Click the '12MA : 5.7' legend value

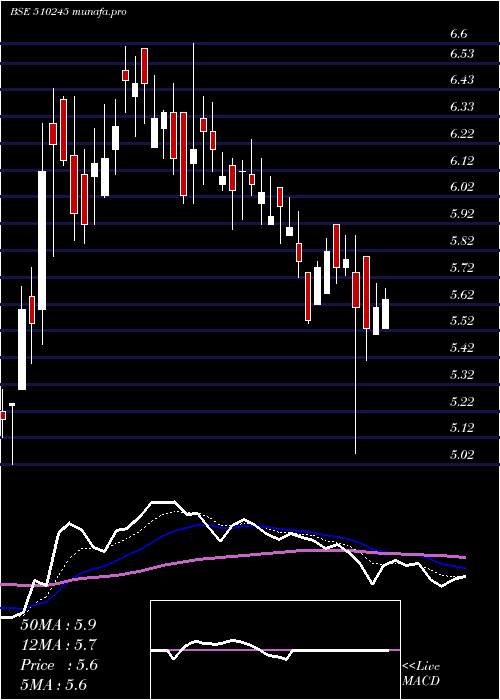[x=58, y=645]
